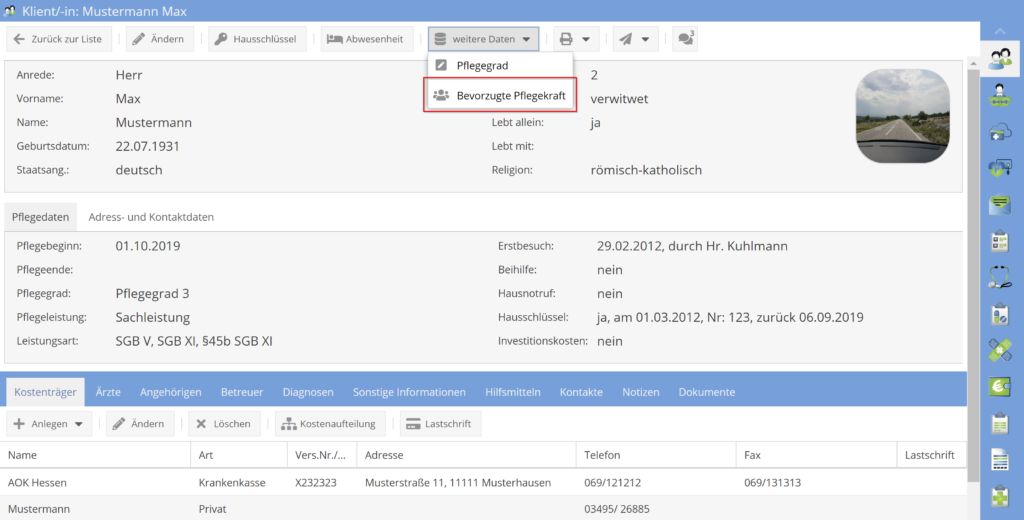
Task: Click the green chat message sidebar icon
Action: click(x=1000, y=204)
